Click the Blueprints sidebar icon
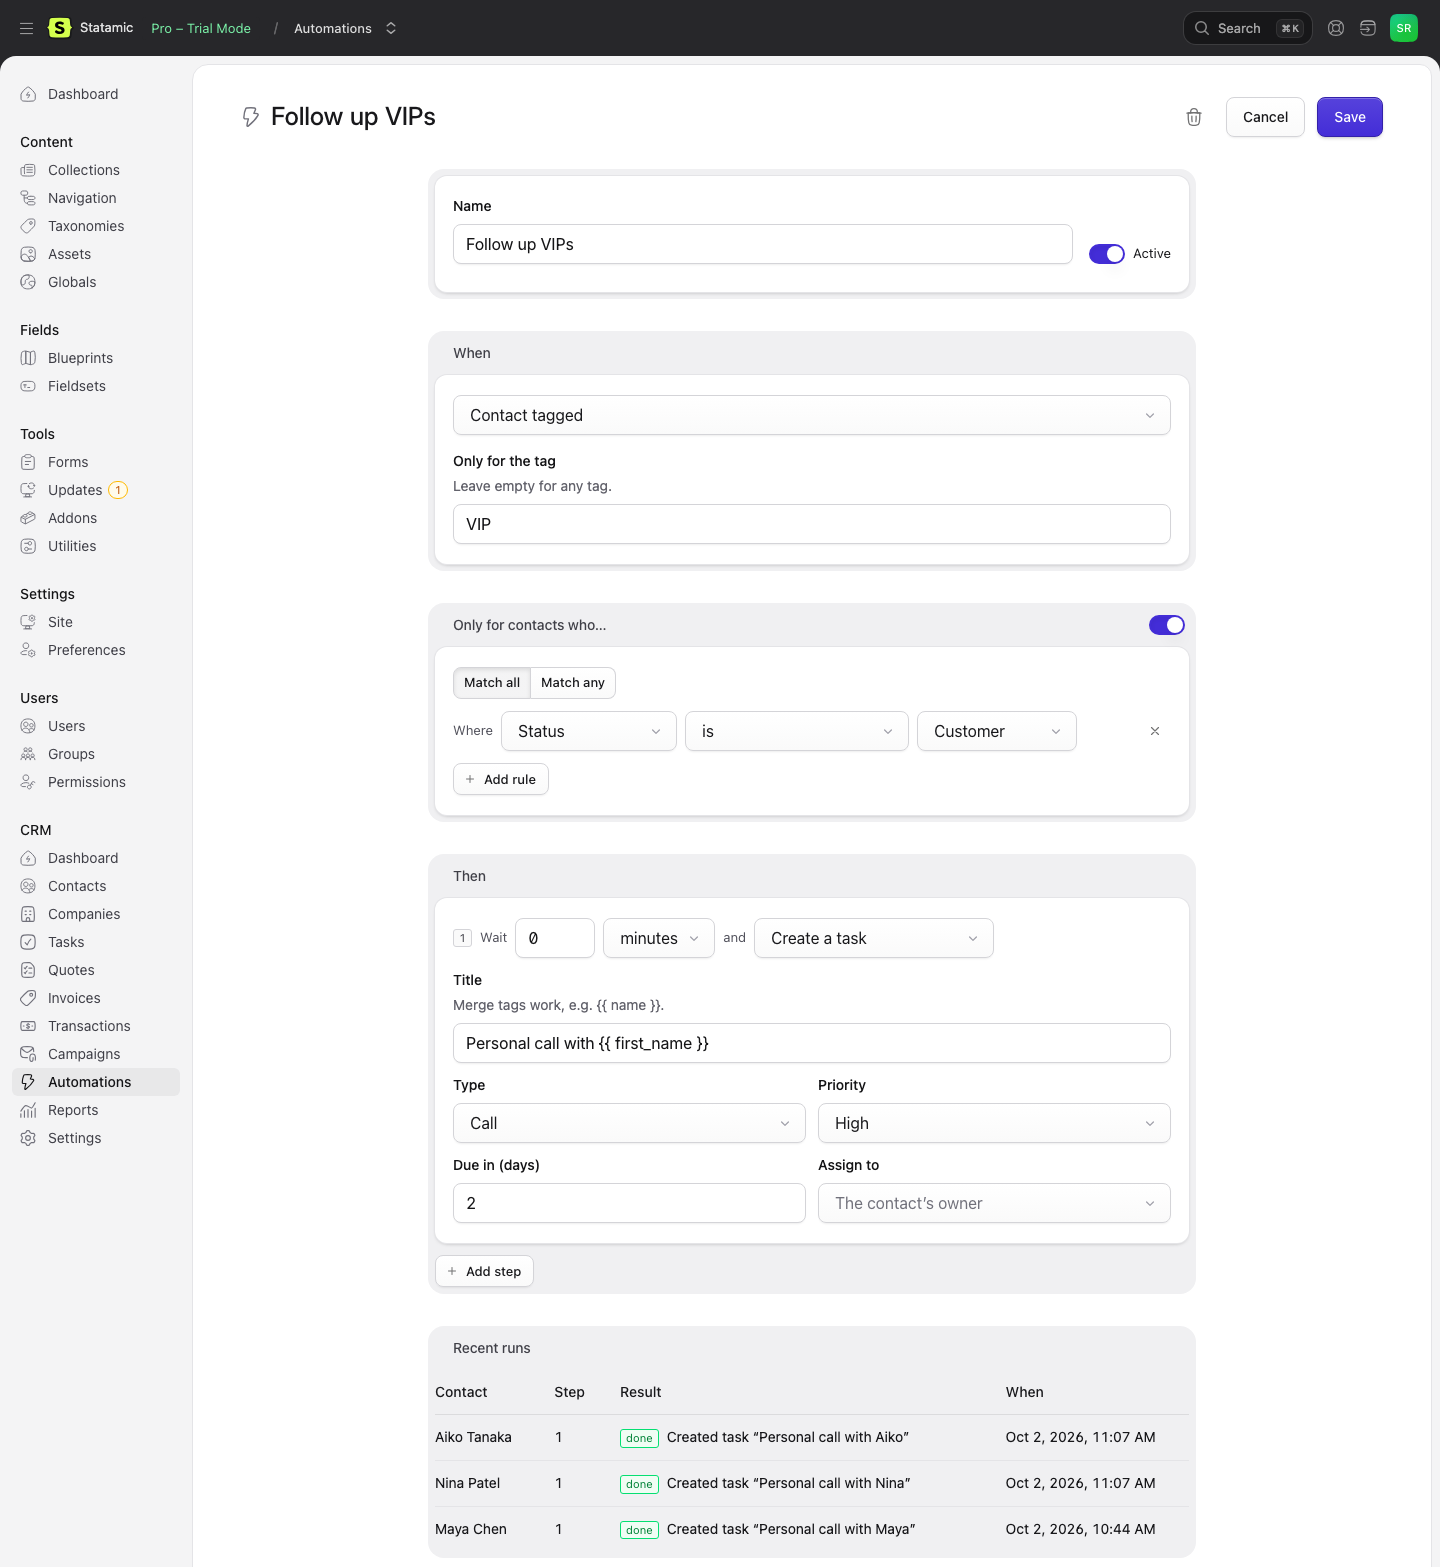This screenshot has height=1567, width=1440. [28, 358]
